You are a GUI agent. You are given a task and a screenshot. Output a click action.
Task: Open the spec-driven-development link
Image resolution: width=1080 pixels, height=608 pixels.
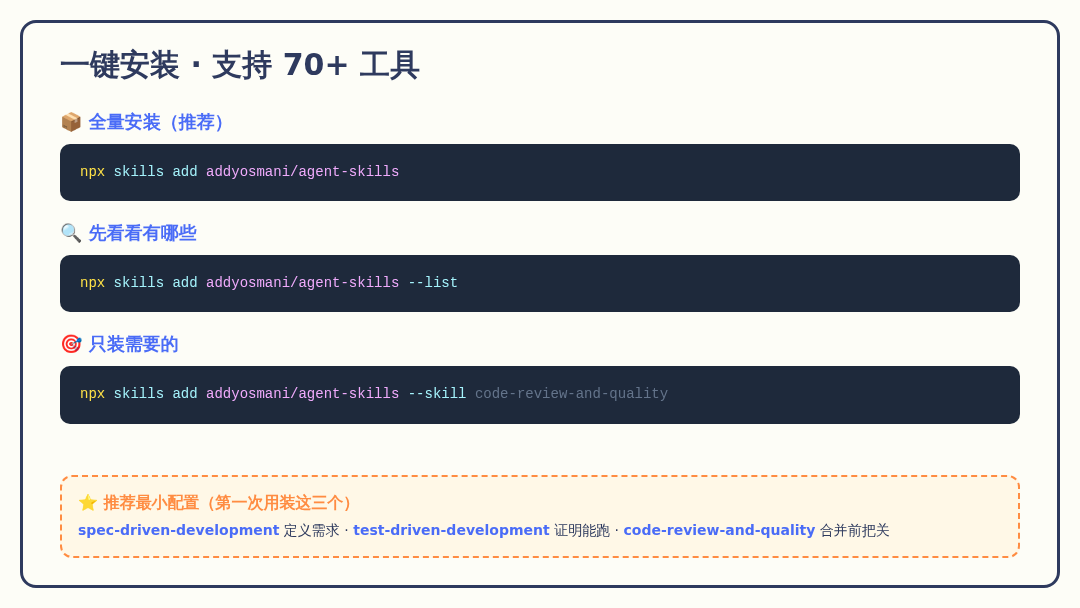pyautogui.click(x=178, y=530)
